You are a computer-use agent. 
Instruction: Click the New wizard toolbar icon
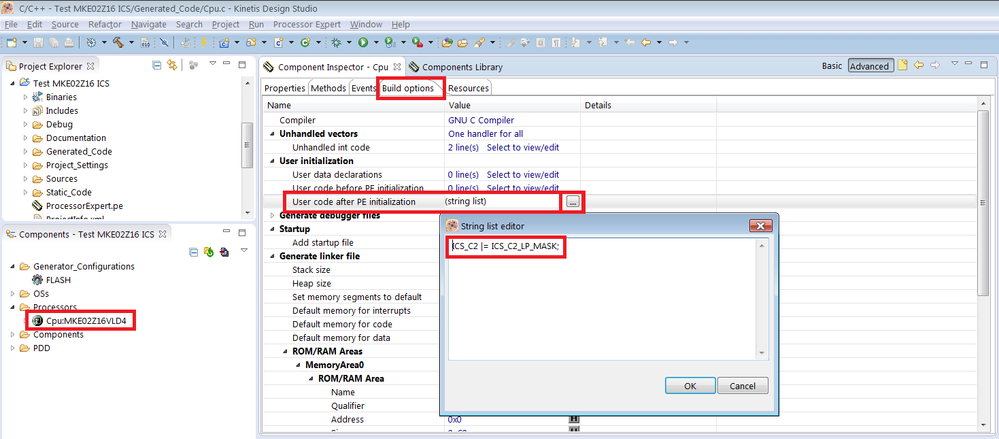11,43
